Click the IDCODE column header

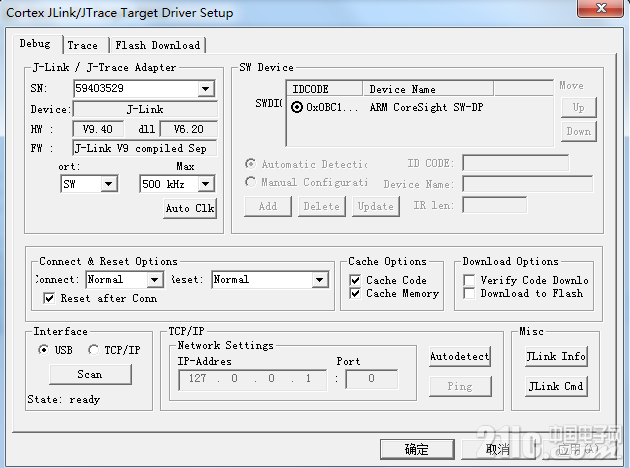325,89
